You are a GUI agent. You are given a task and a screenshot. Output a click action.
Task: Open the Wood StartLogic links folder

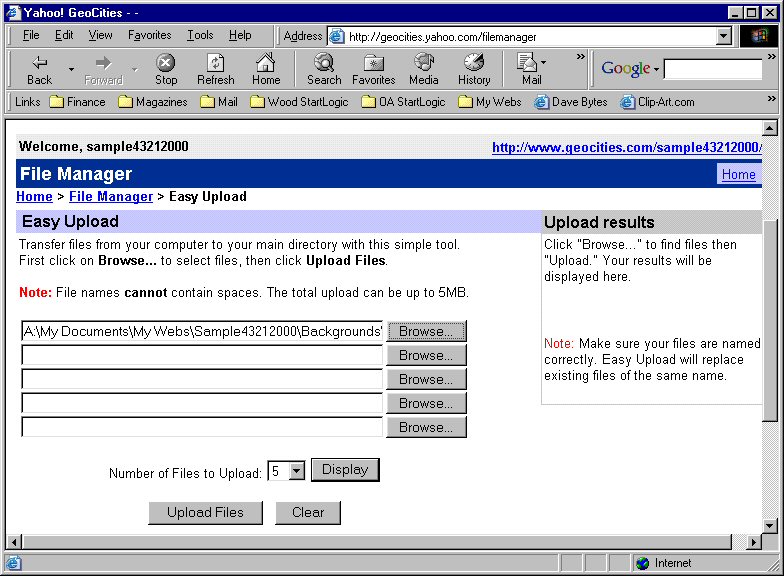tap(300, 102)
